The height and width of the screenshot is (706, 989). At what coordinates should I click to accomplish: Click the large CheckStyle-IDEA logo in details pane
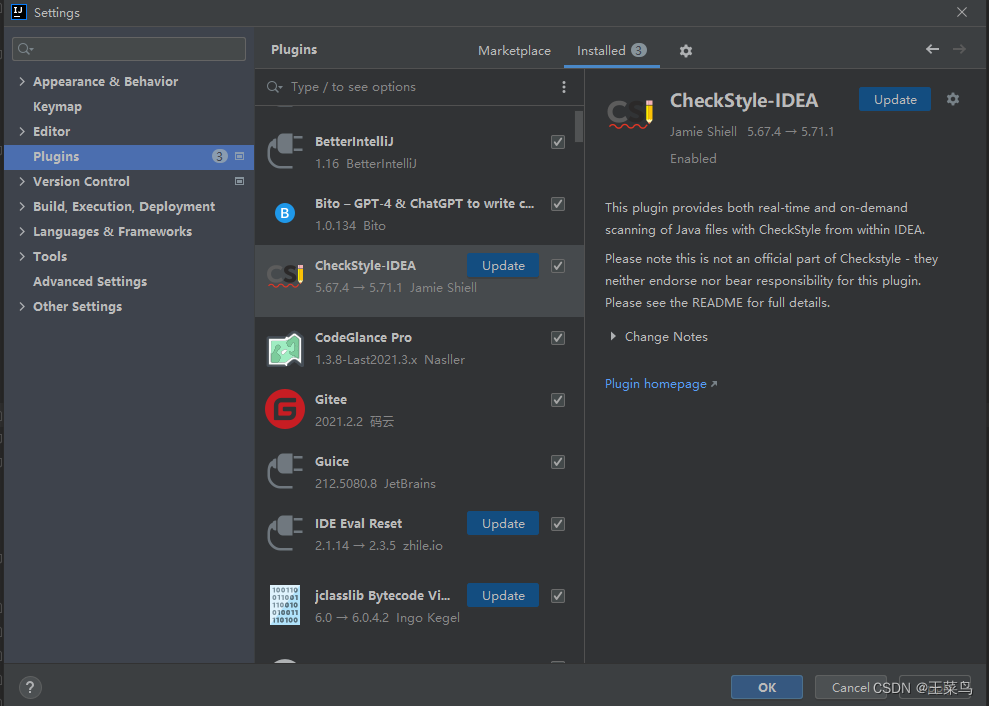point(630,114)
